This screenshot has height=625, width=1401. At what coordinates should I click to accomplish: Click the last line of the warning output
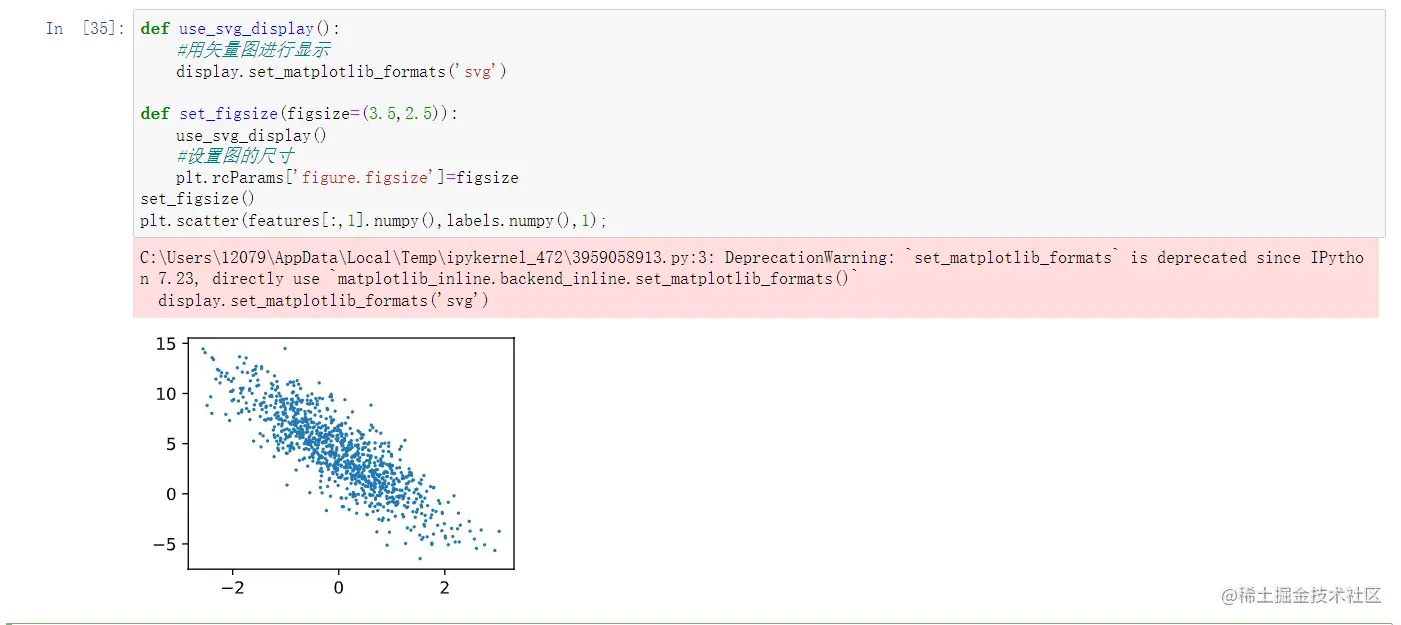click(x=324, y=300)
